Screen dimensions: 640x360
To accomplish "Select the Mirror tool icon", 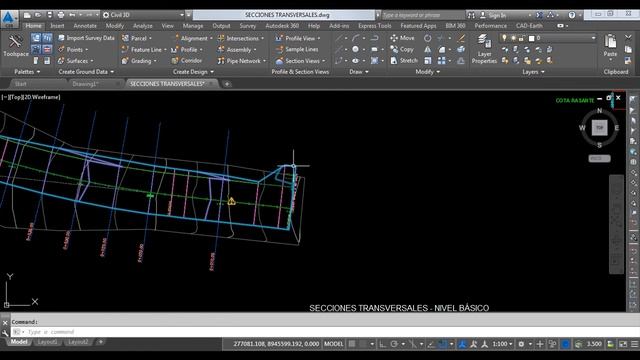I will click(x=427, y=49).
